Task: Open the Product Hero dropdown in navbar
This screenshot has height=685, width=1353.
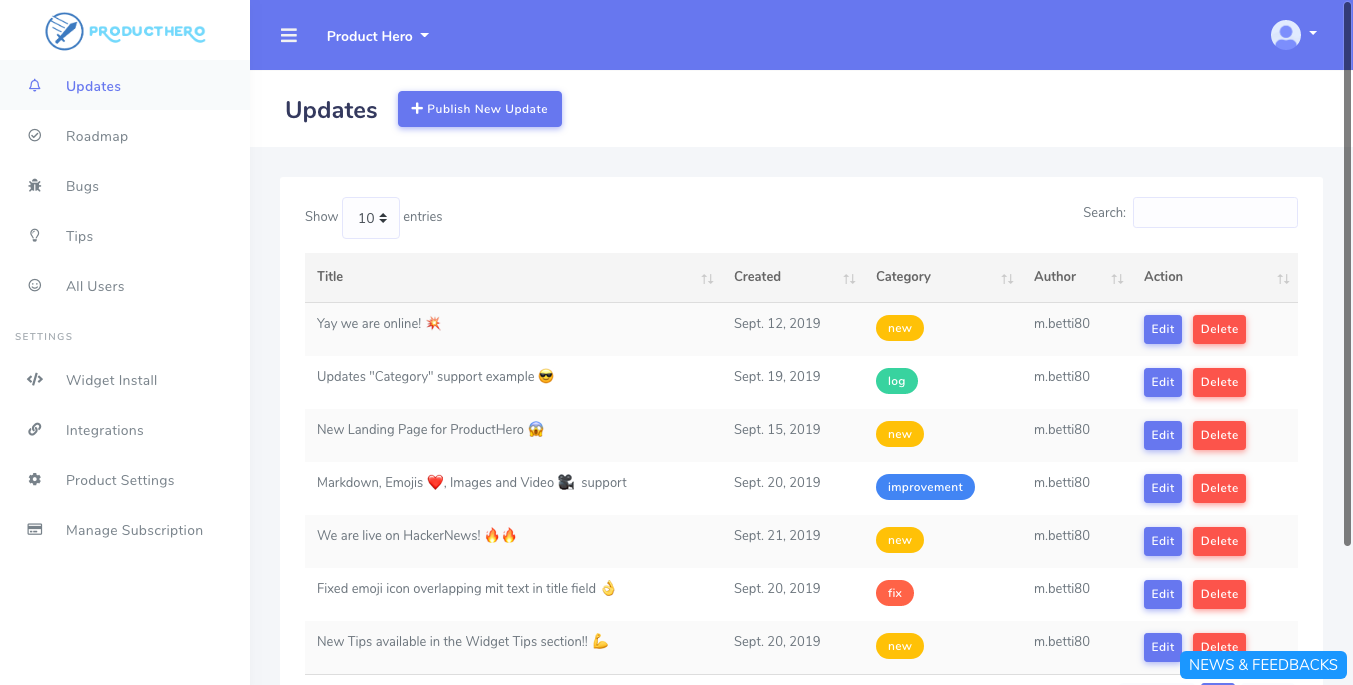Action: coord(378,35)
